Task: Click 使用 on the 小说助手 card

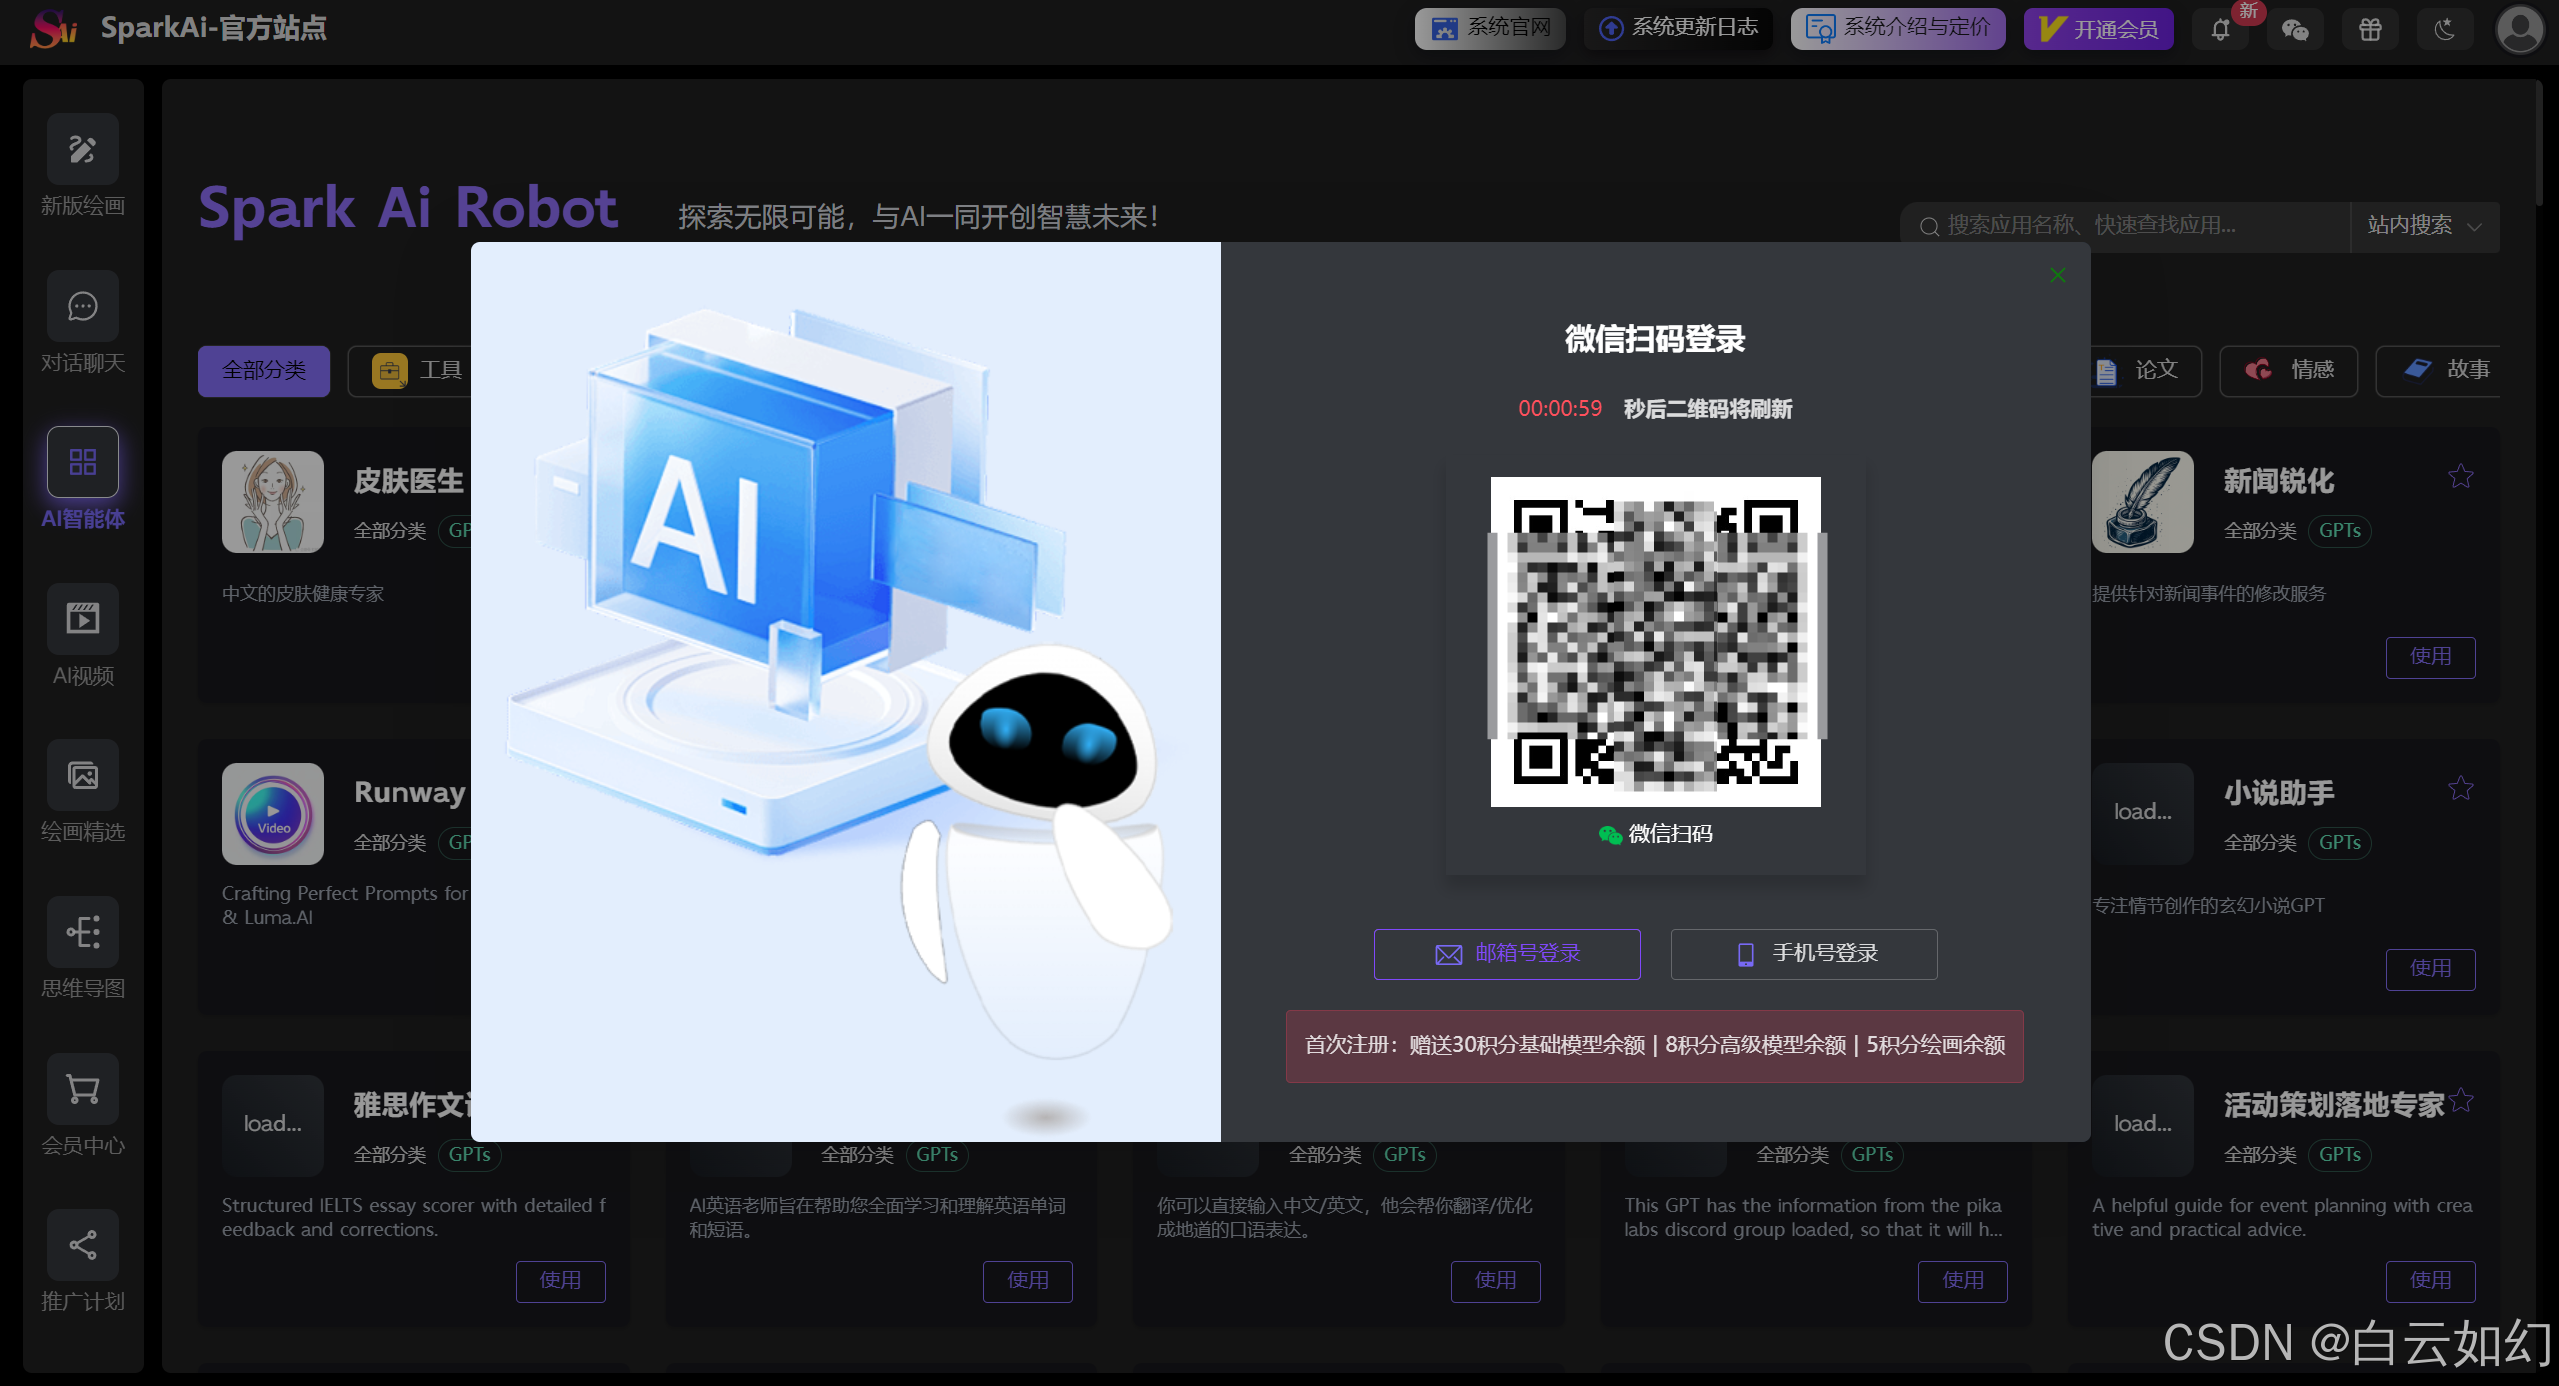Action: click(x=2430, y=969)
